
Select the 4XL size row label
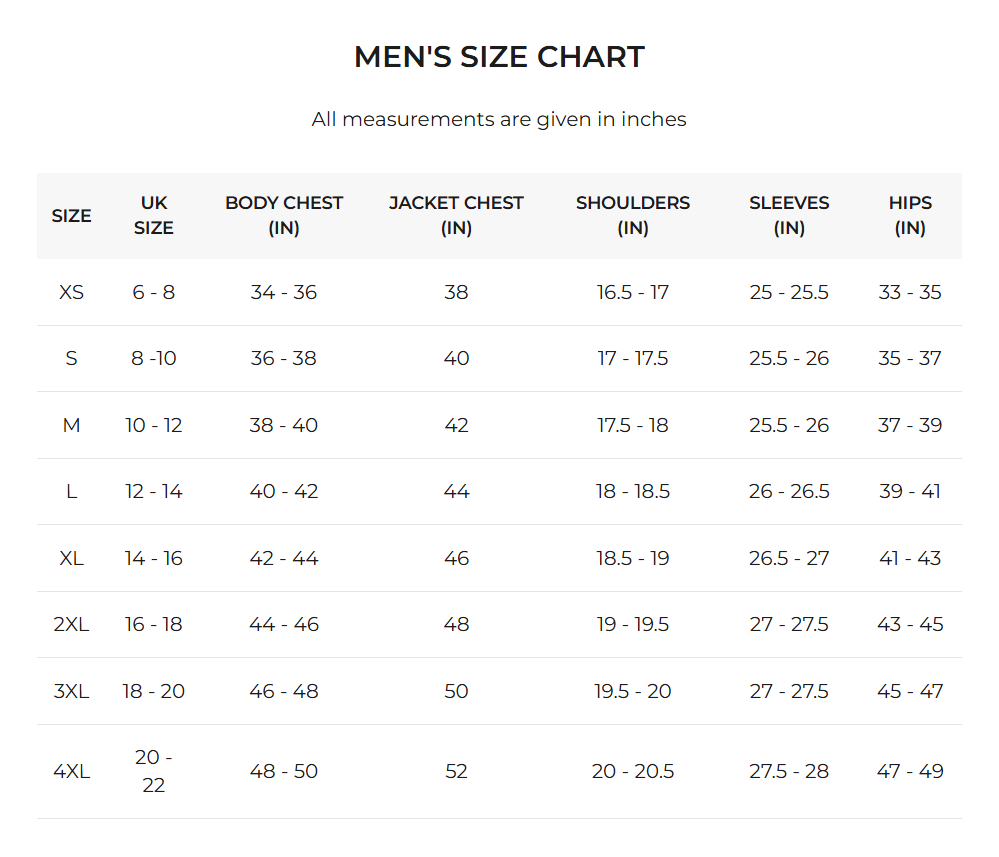71,771
